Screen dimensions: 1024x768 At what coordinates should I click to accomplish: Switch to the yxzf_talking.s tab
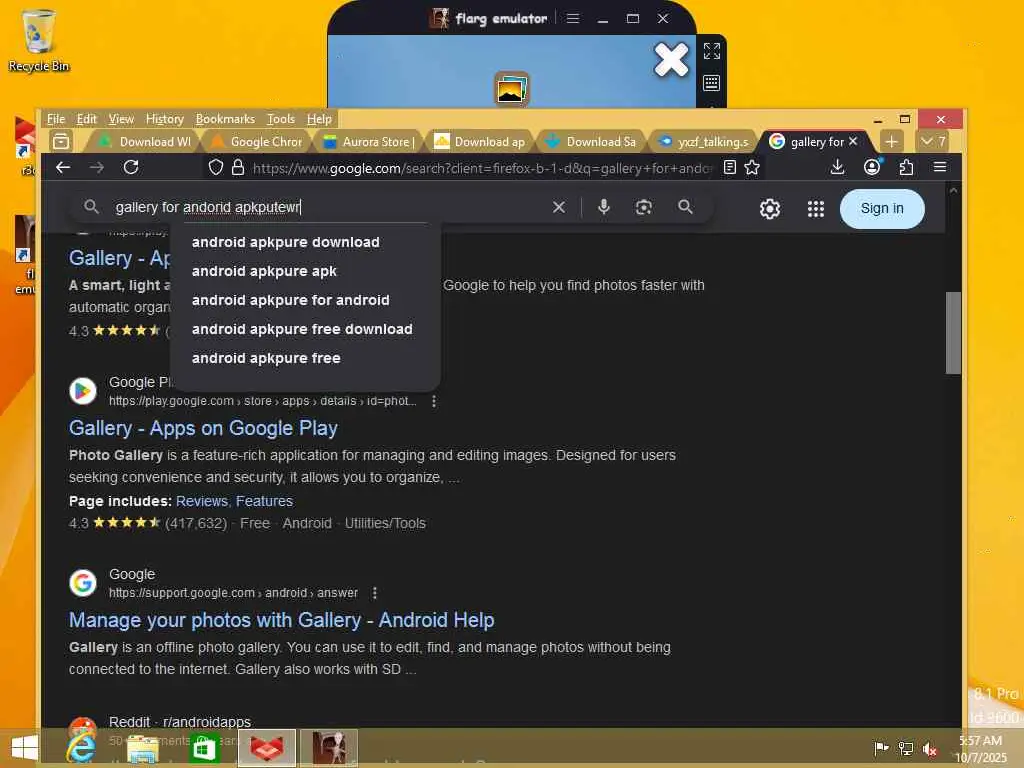click(x=705, y=142)
